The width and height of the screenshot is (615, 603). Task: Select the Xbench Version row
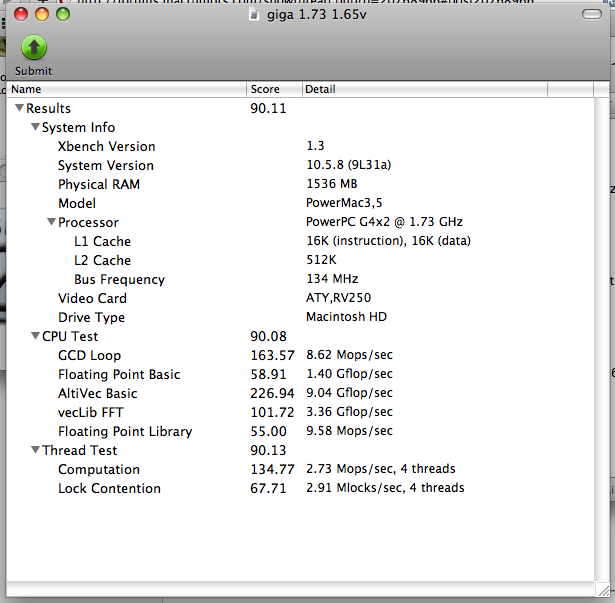coord(300,146)
